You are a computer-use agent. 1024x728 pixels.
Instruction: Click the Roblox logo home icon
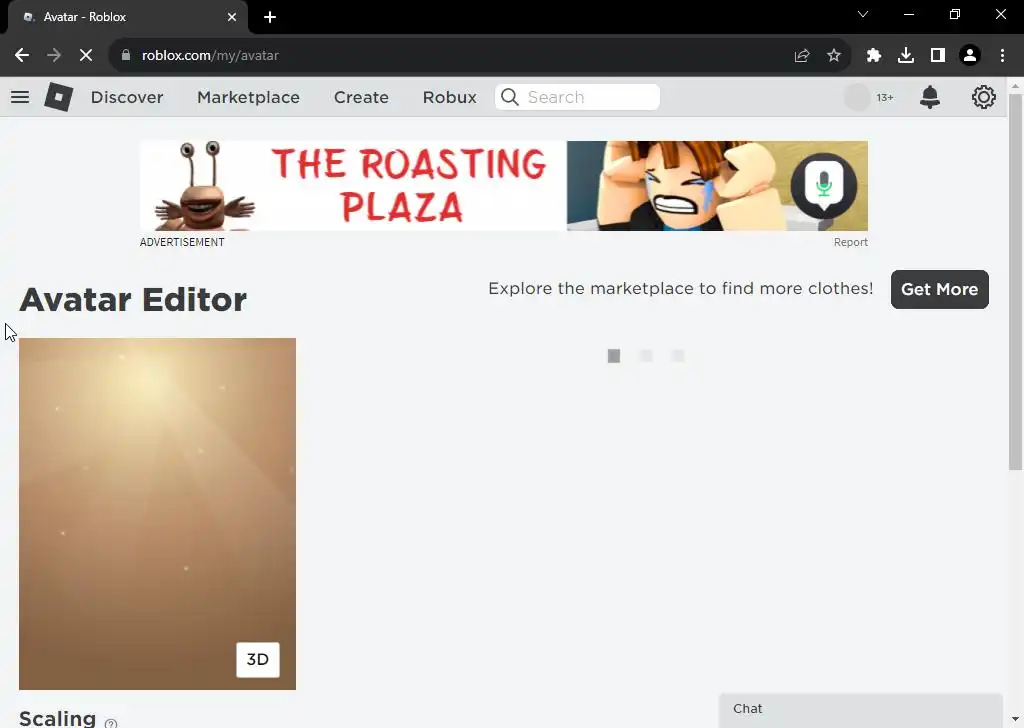point(58,97)
